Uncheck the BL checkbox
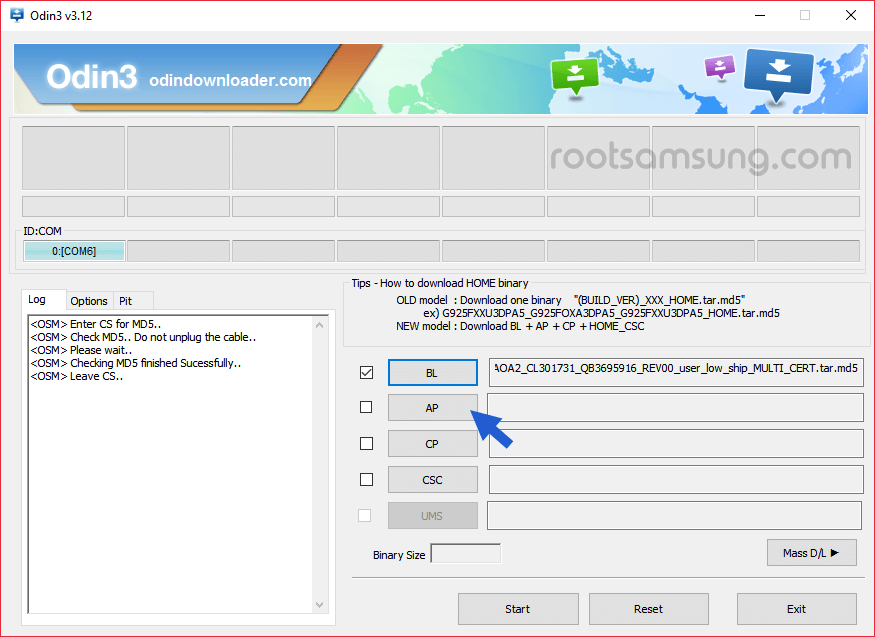This screenshot has height=637, width=875. pos(367,372)
